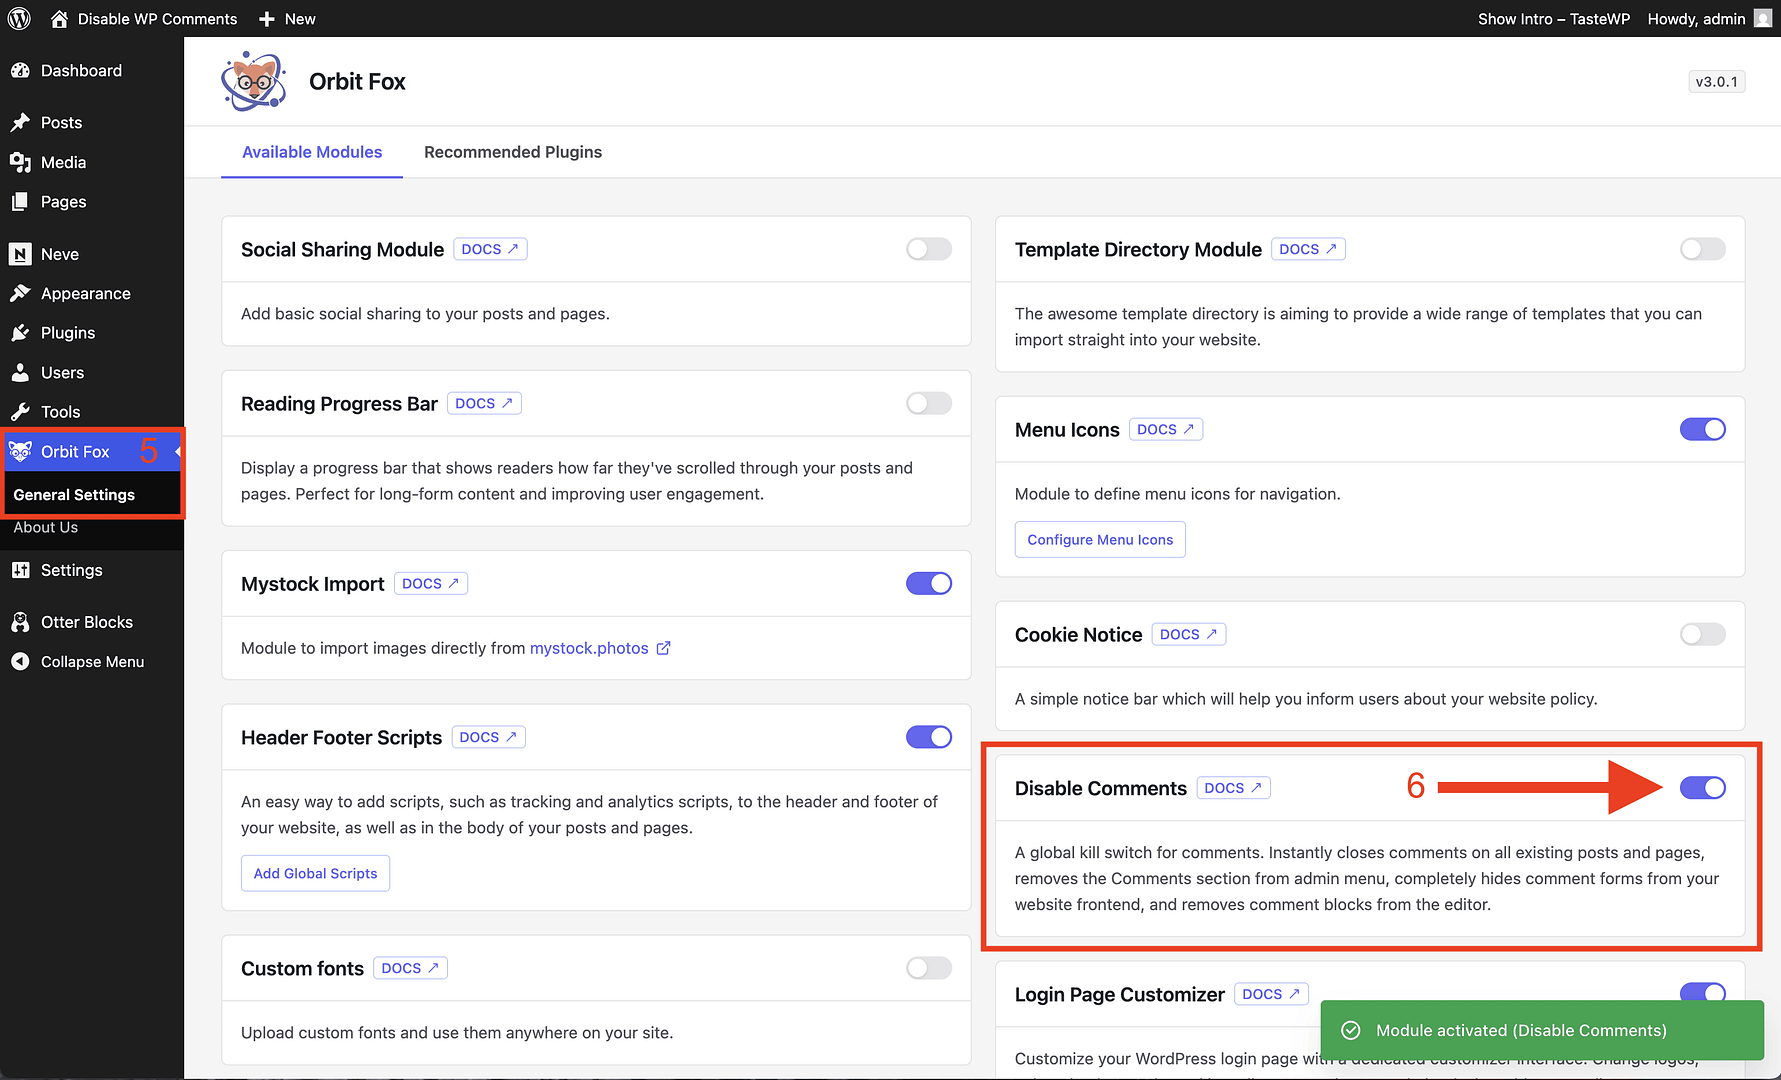The height and width of the screenshot is (1080, 1781).
Task: Open the Howdy, admin account menu
Action: 1709,19
